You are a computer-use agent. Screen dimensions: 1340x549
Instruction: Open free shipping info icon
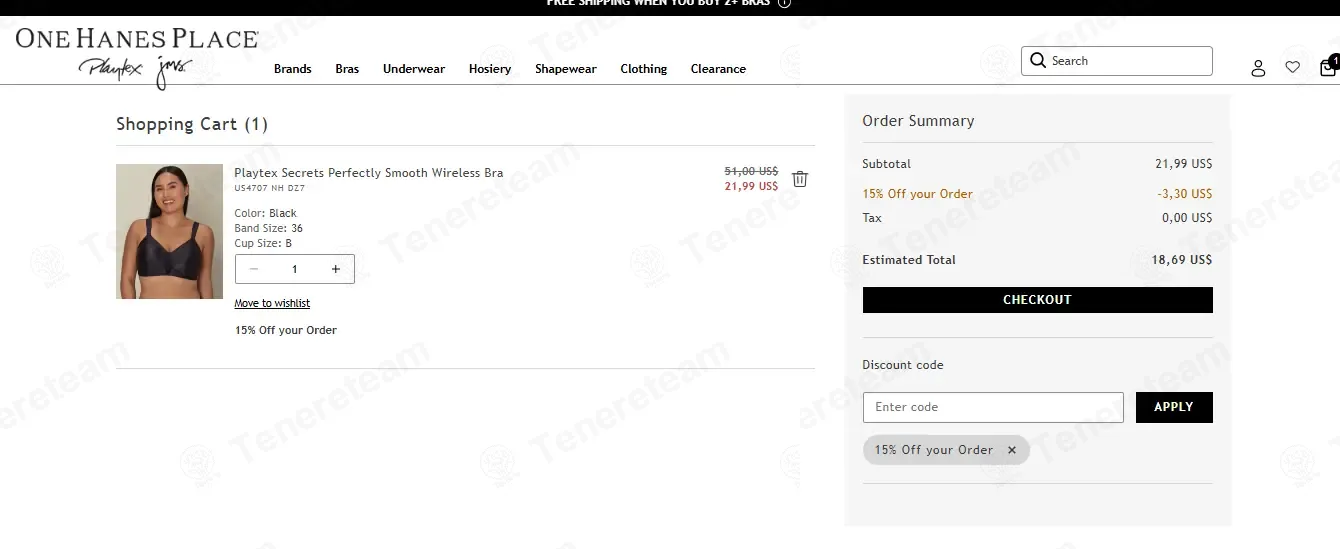(x=784, y=3)
